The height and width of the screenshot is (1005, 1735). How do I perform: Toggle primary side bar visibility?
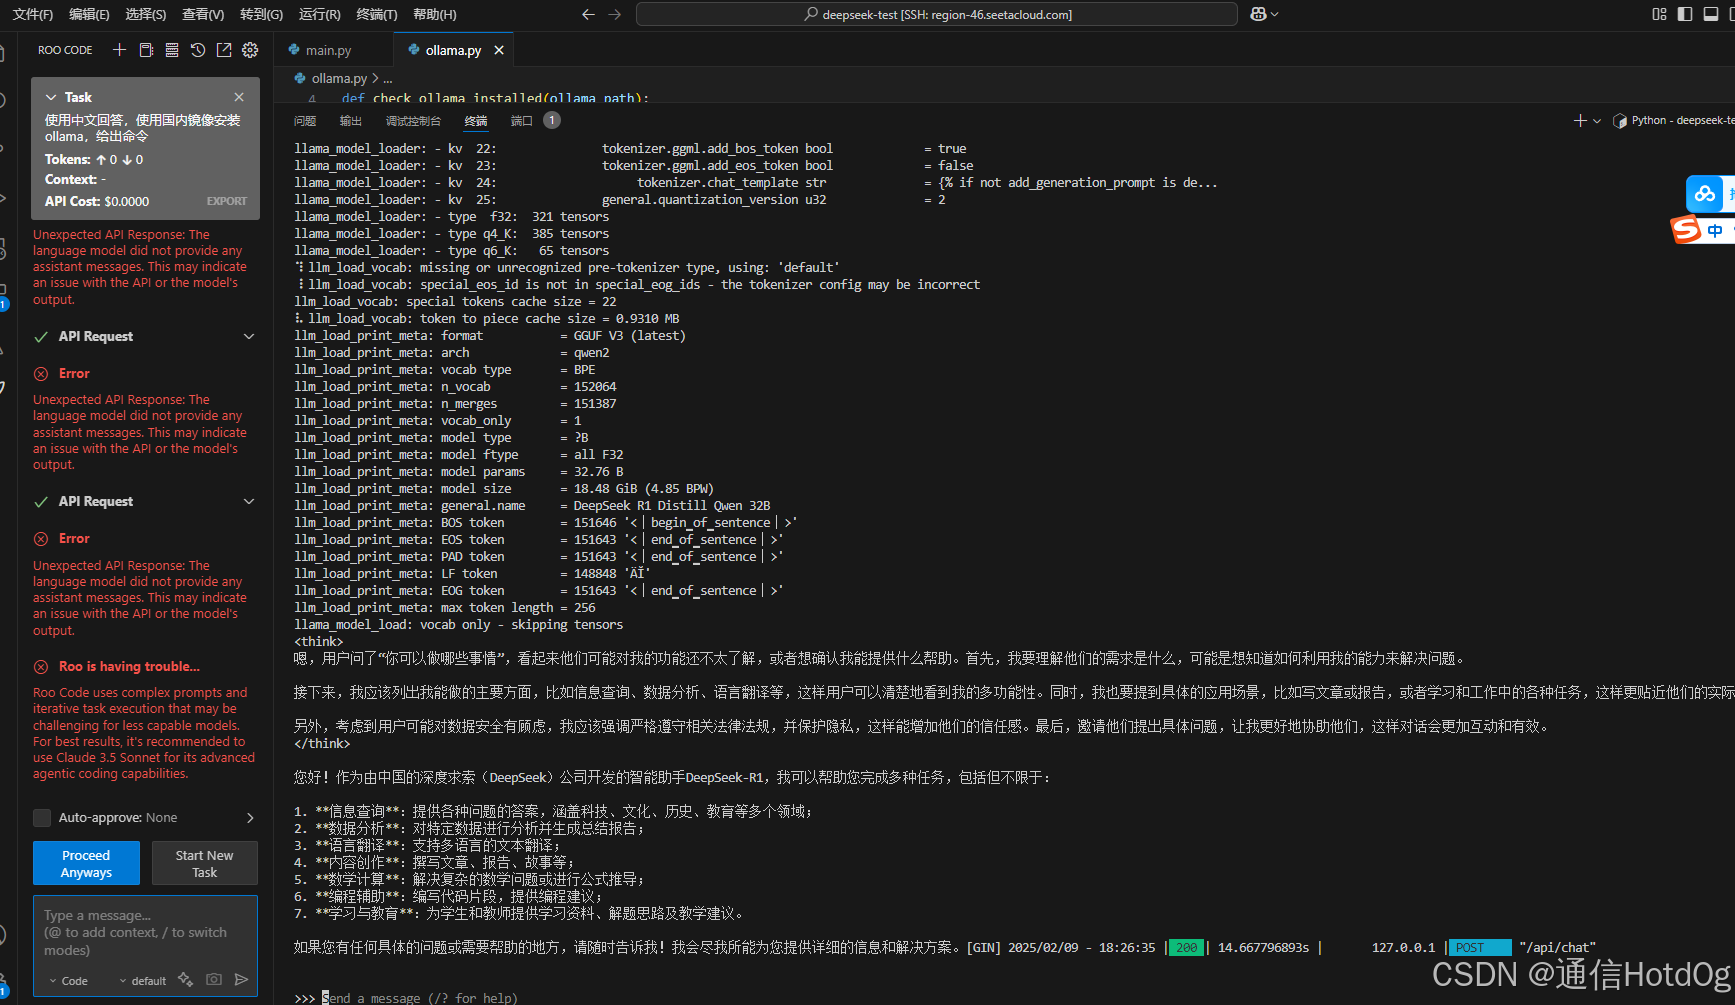1685,14
